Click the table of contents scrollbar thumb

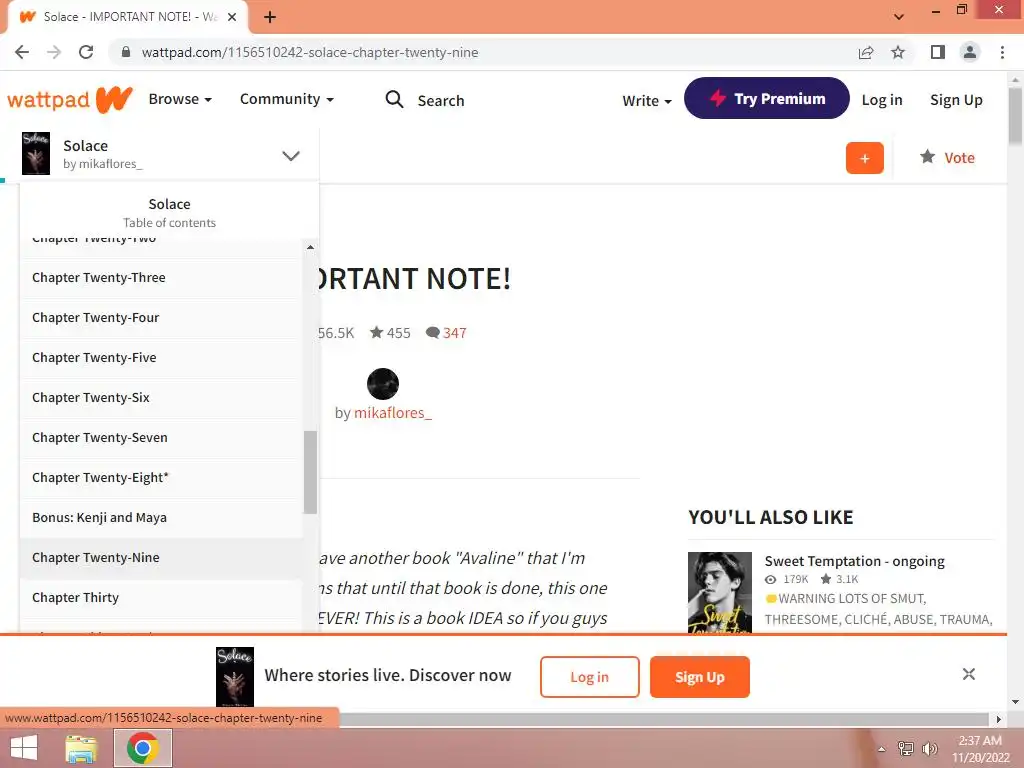click(310, 472)
